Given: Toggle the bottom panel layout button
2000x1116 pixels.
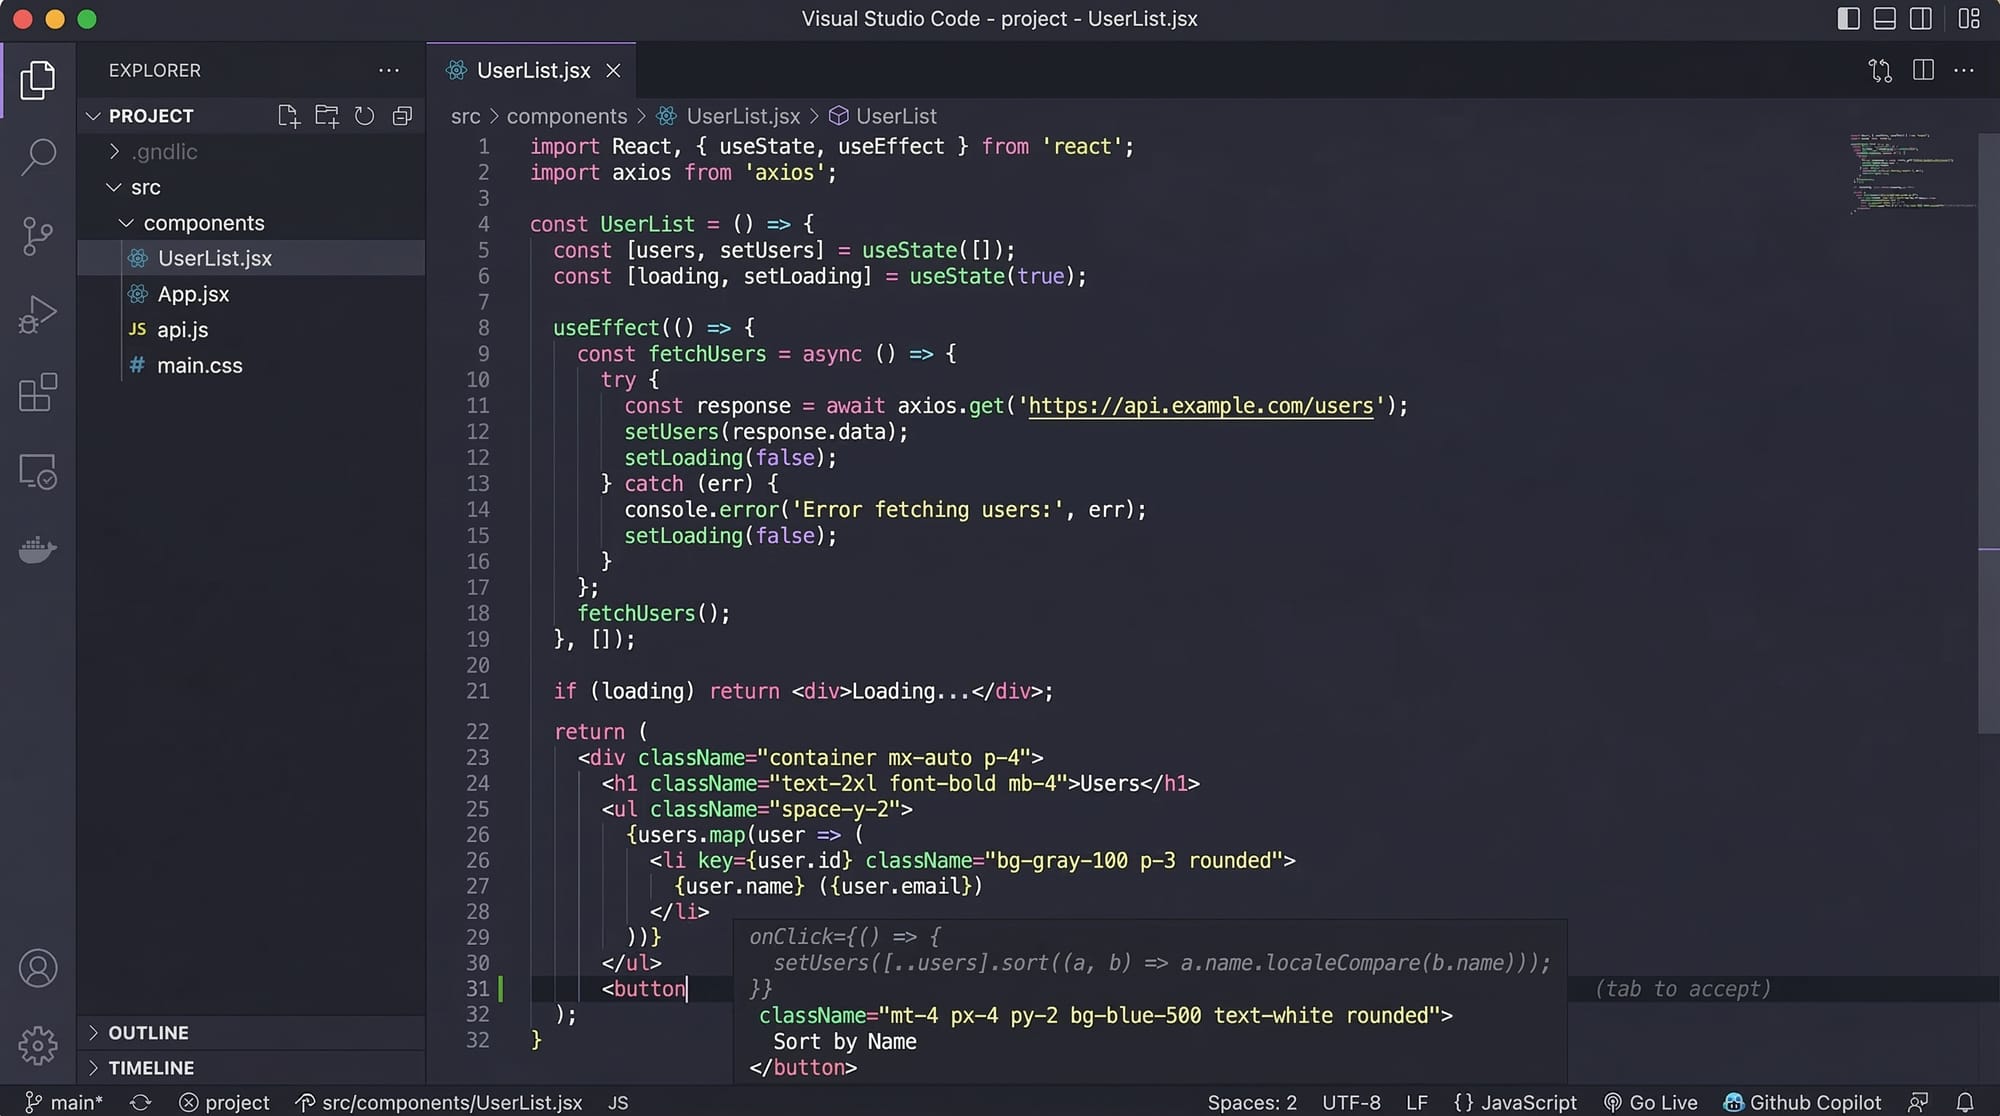Looking at the screenshot, I should pos(1884,19).
